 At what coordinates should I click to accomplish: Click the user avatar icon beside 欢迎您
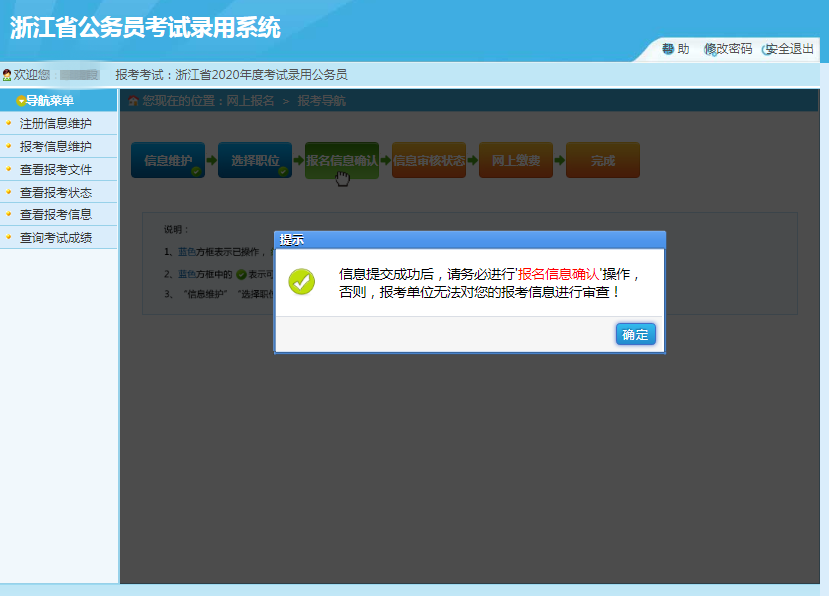click(7, 75)
